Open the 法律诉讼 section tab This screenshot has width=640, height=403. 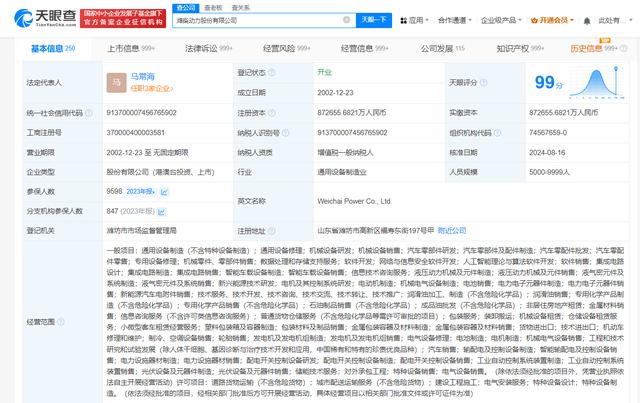coord(209,48)
